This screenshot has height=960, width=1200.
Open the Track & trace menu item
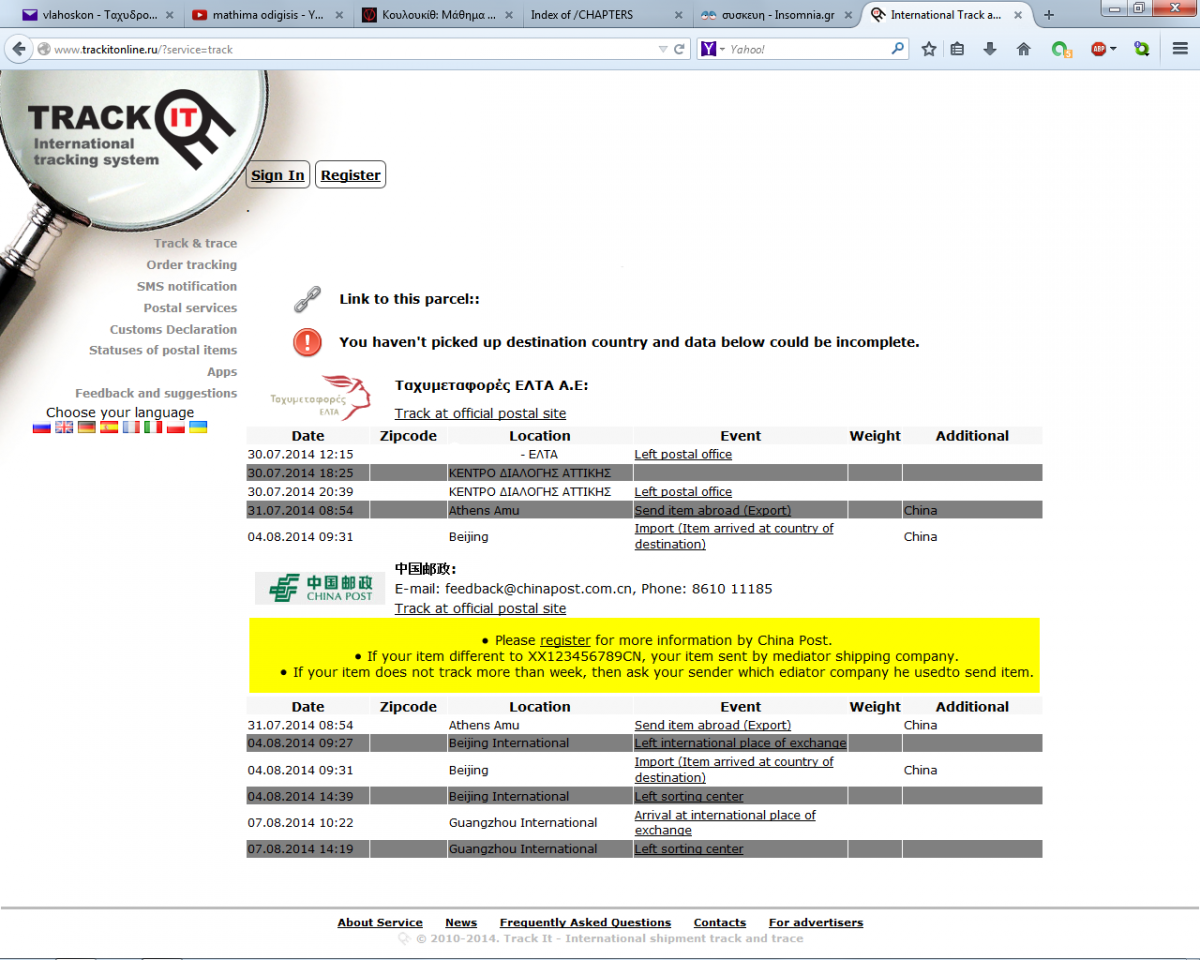[195, 243]
